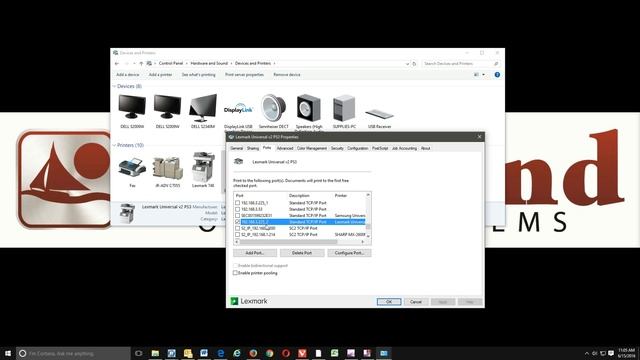The height and width of the screenshot is (360, 640).
Task: Collapse the Devices (8) group
Action: [x=114, y=86]
